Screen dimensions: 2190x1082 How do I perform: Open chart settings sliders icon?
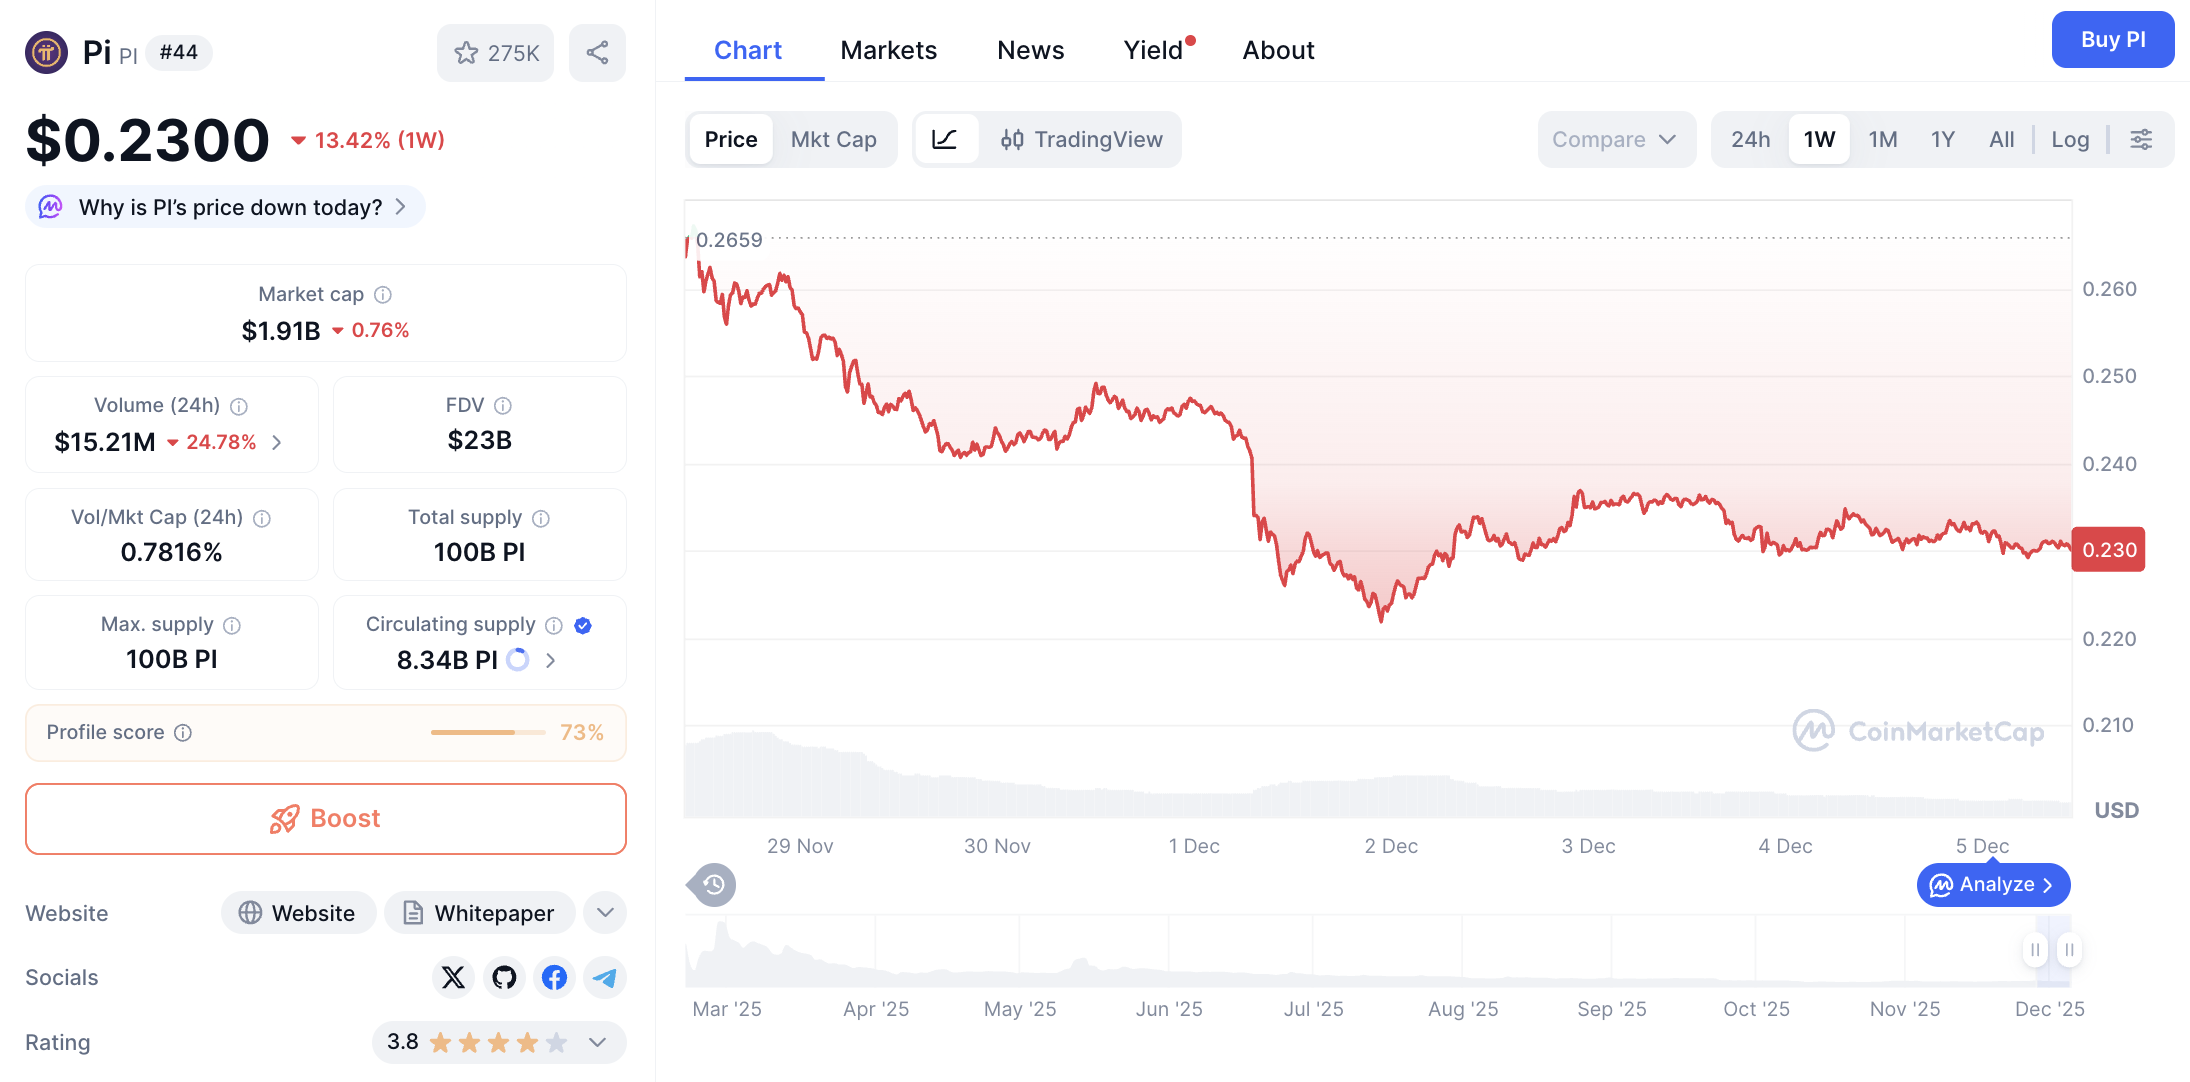[2141, 139]
